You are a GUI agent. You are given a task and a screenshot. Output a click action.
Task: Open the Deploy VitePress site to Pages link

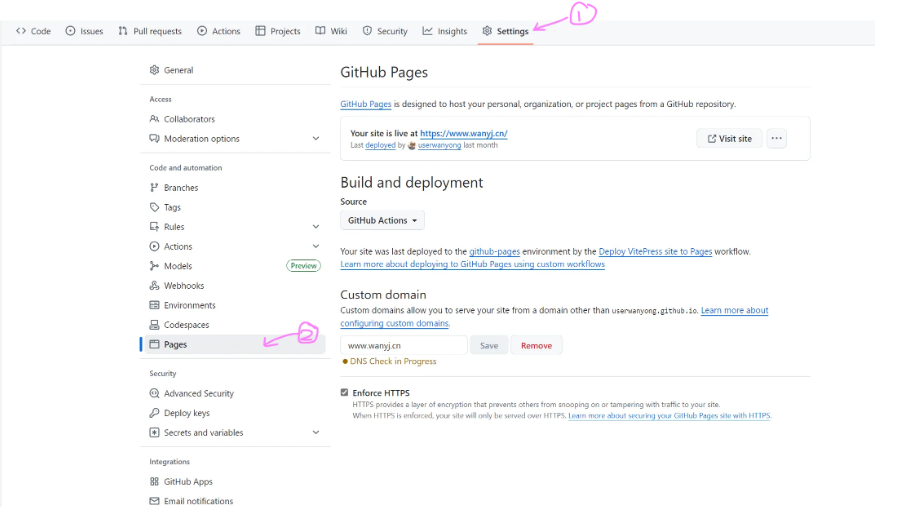(655, 252)
